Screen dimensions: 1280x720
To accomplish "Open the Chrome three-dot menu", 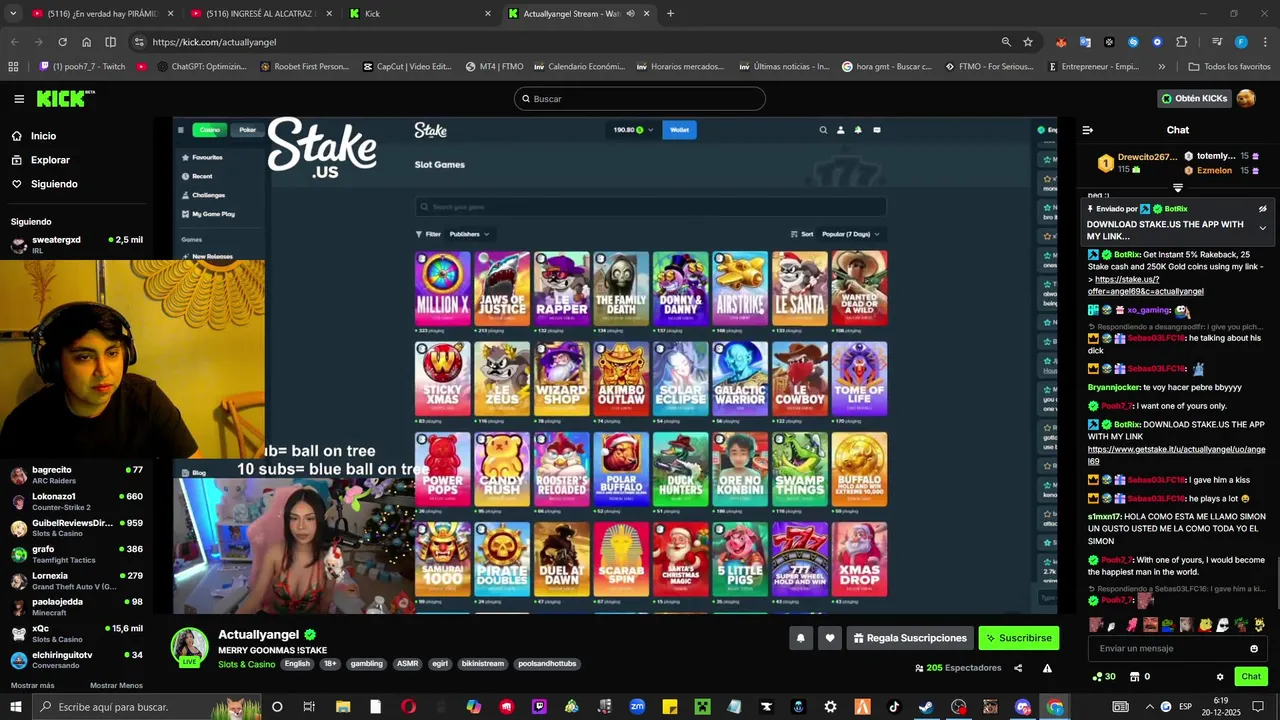I will (1264, 42).
